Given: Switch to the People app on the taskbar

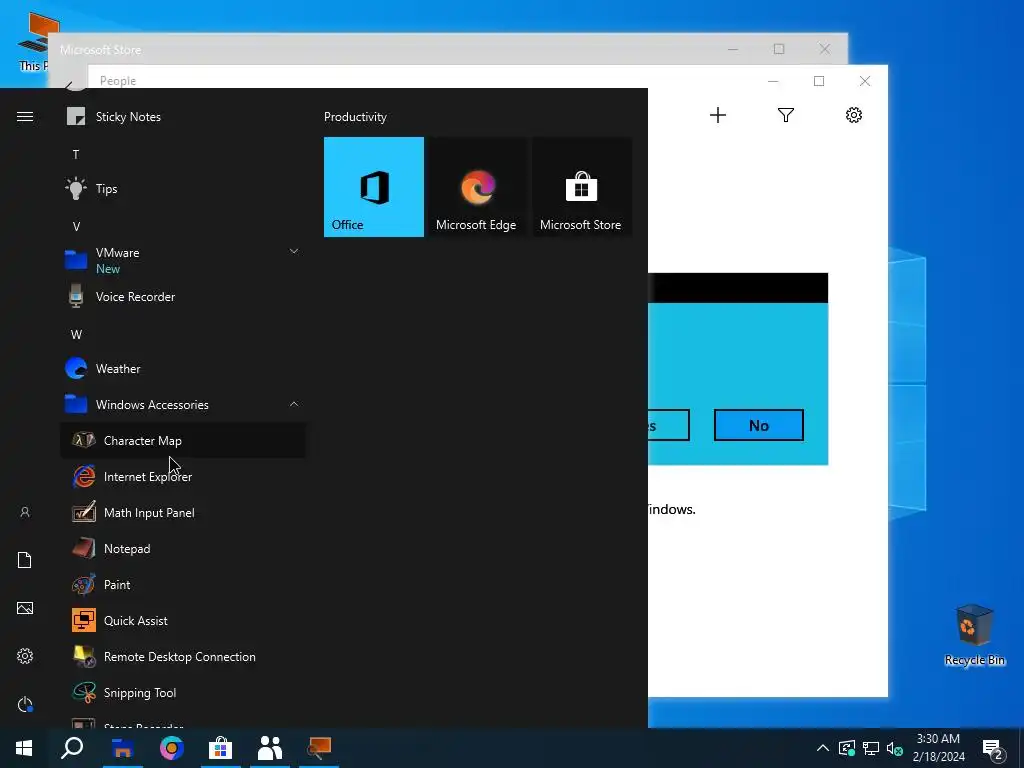Looking at the screenshot, I should coord(270,748).
